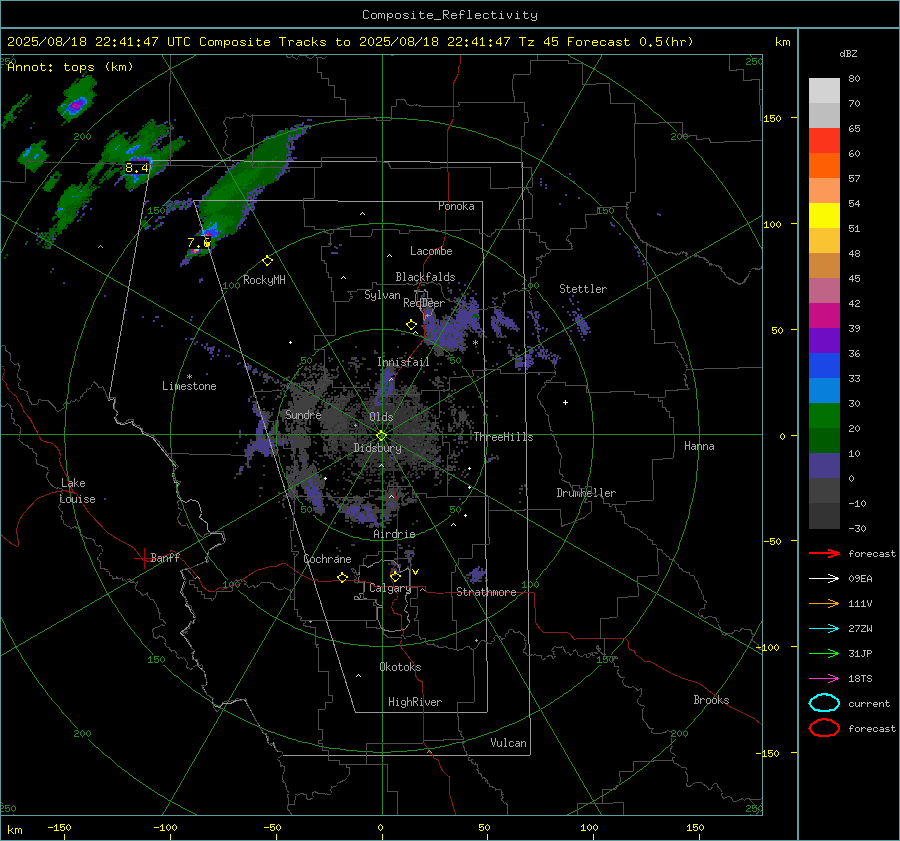Click the magenta 18TS arrow in legend
Screen dimensions: 900x841
pos(824,679)
